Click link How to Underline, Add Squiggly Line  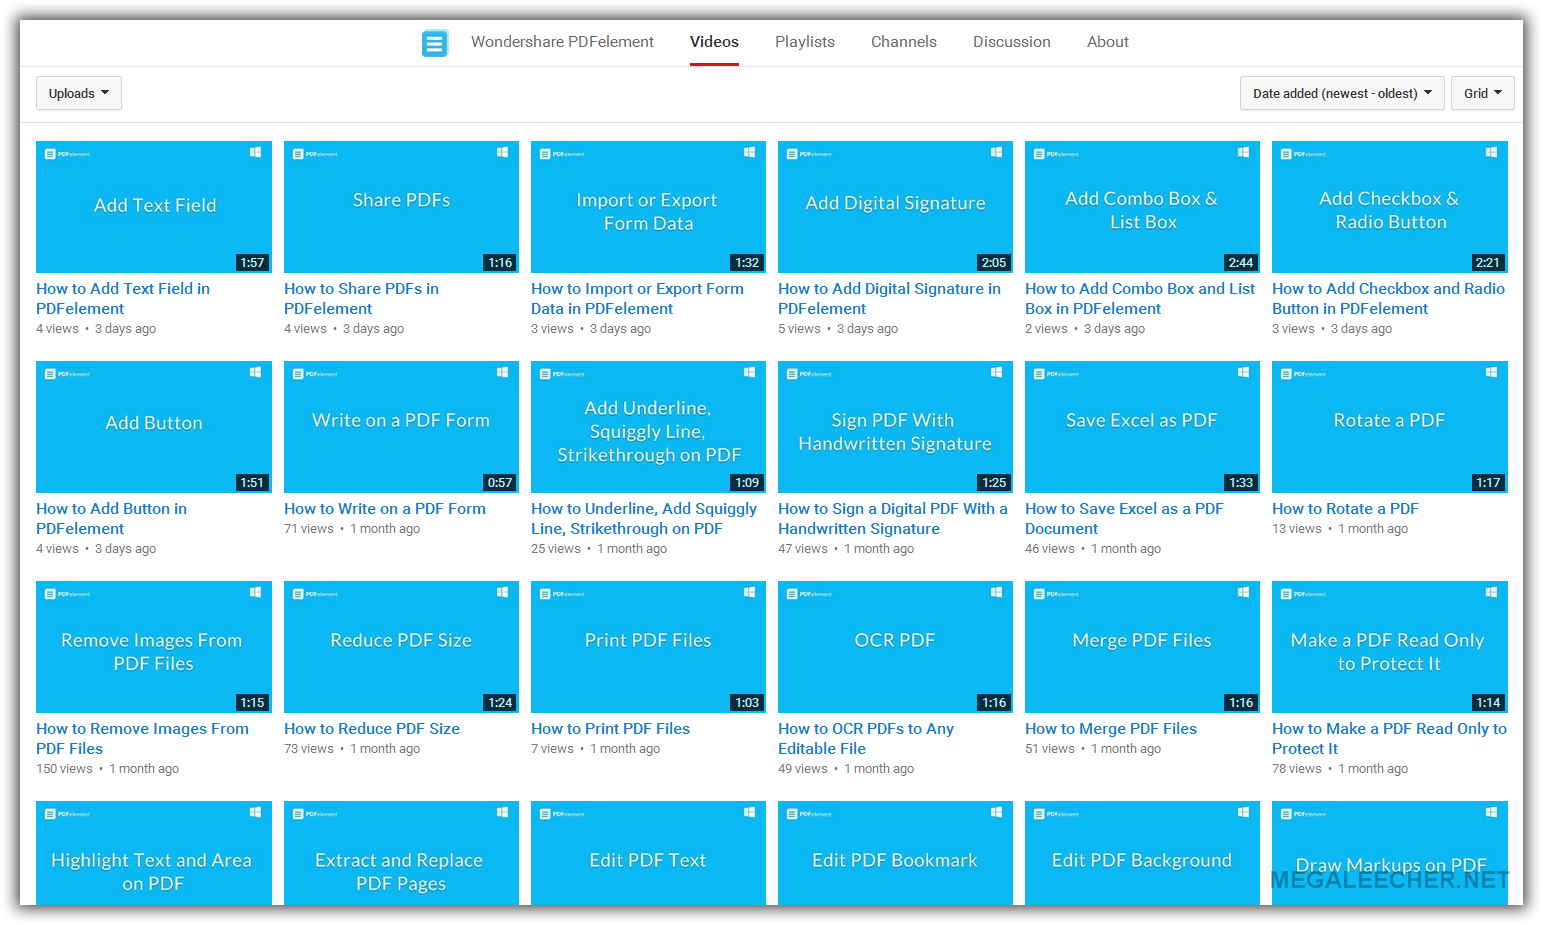click(x=644, y=518)
